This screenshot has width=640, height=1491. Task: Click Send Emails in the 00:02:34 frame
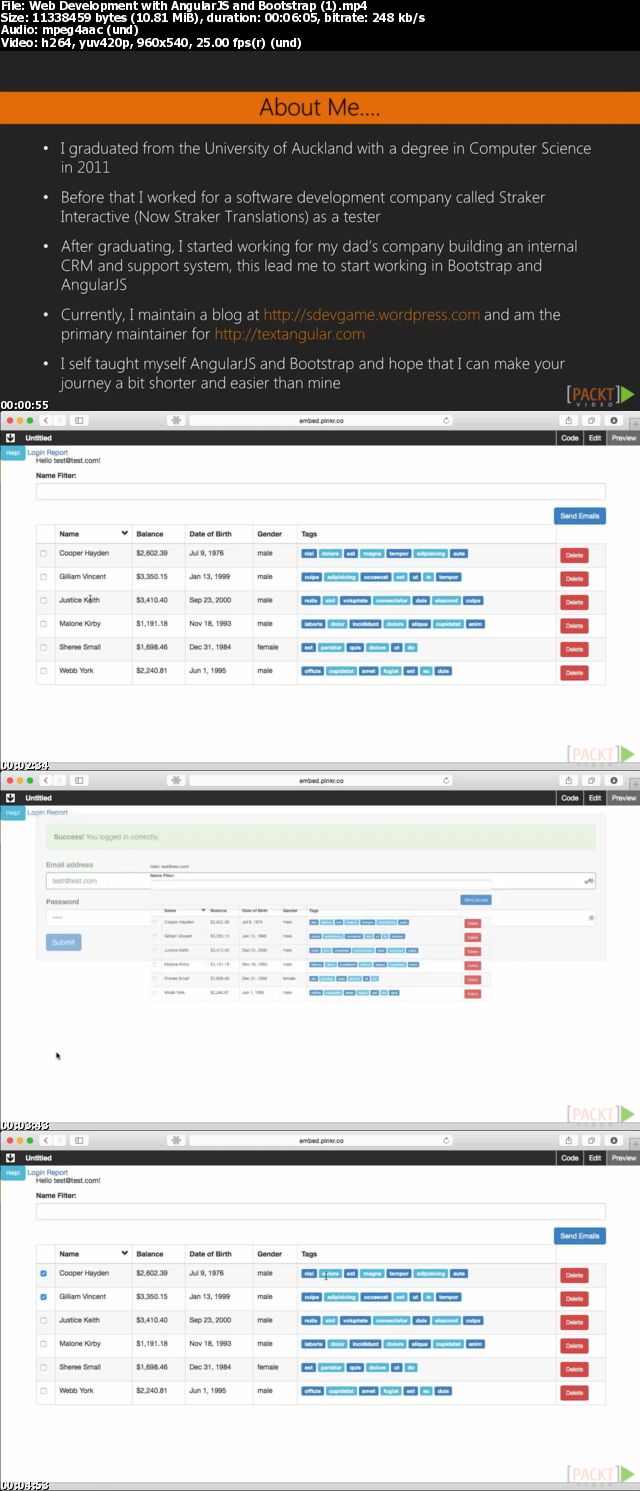click(x=580, y=516)
